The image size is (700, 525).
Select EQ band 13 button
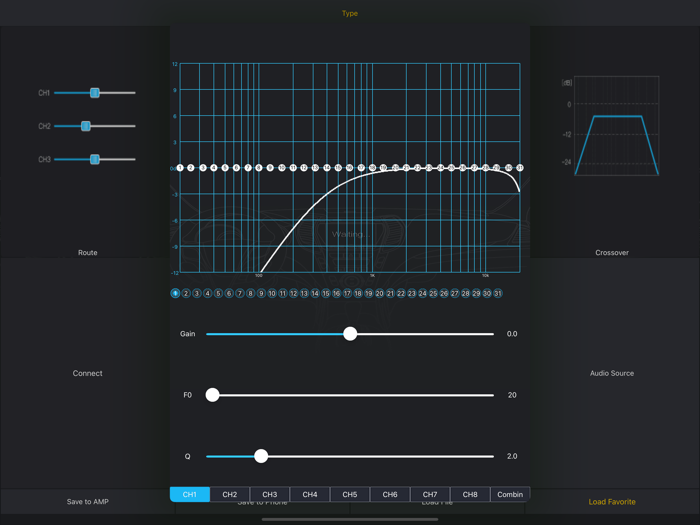tap(304, 293)
